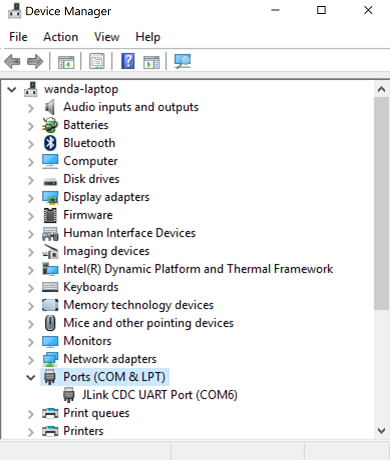Click the Network adapters icon
The height and width of the screenshot is (460, 390).
pos(50,359)
